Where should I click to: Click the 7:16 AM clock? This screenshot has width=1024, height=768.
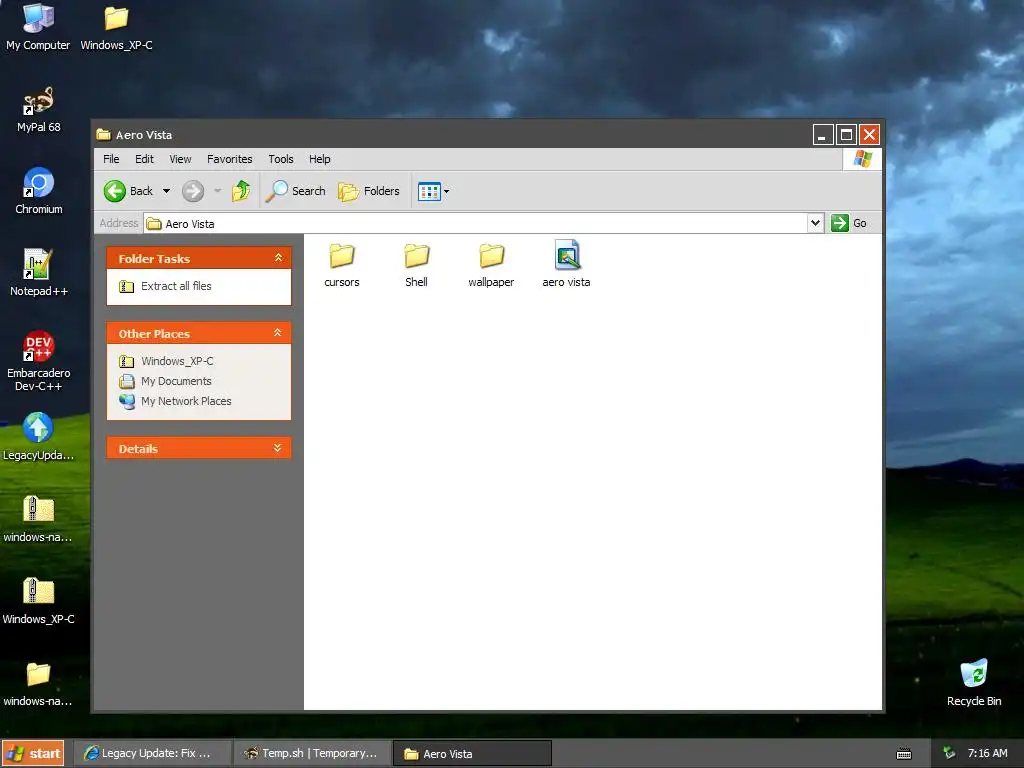coord(987,753)
